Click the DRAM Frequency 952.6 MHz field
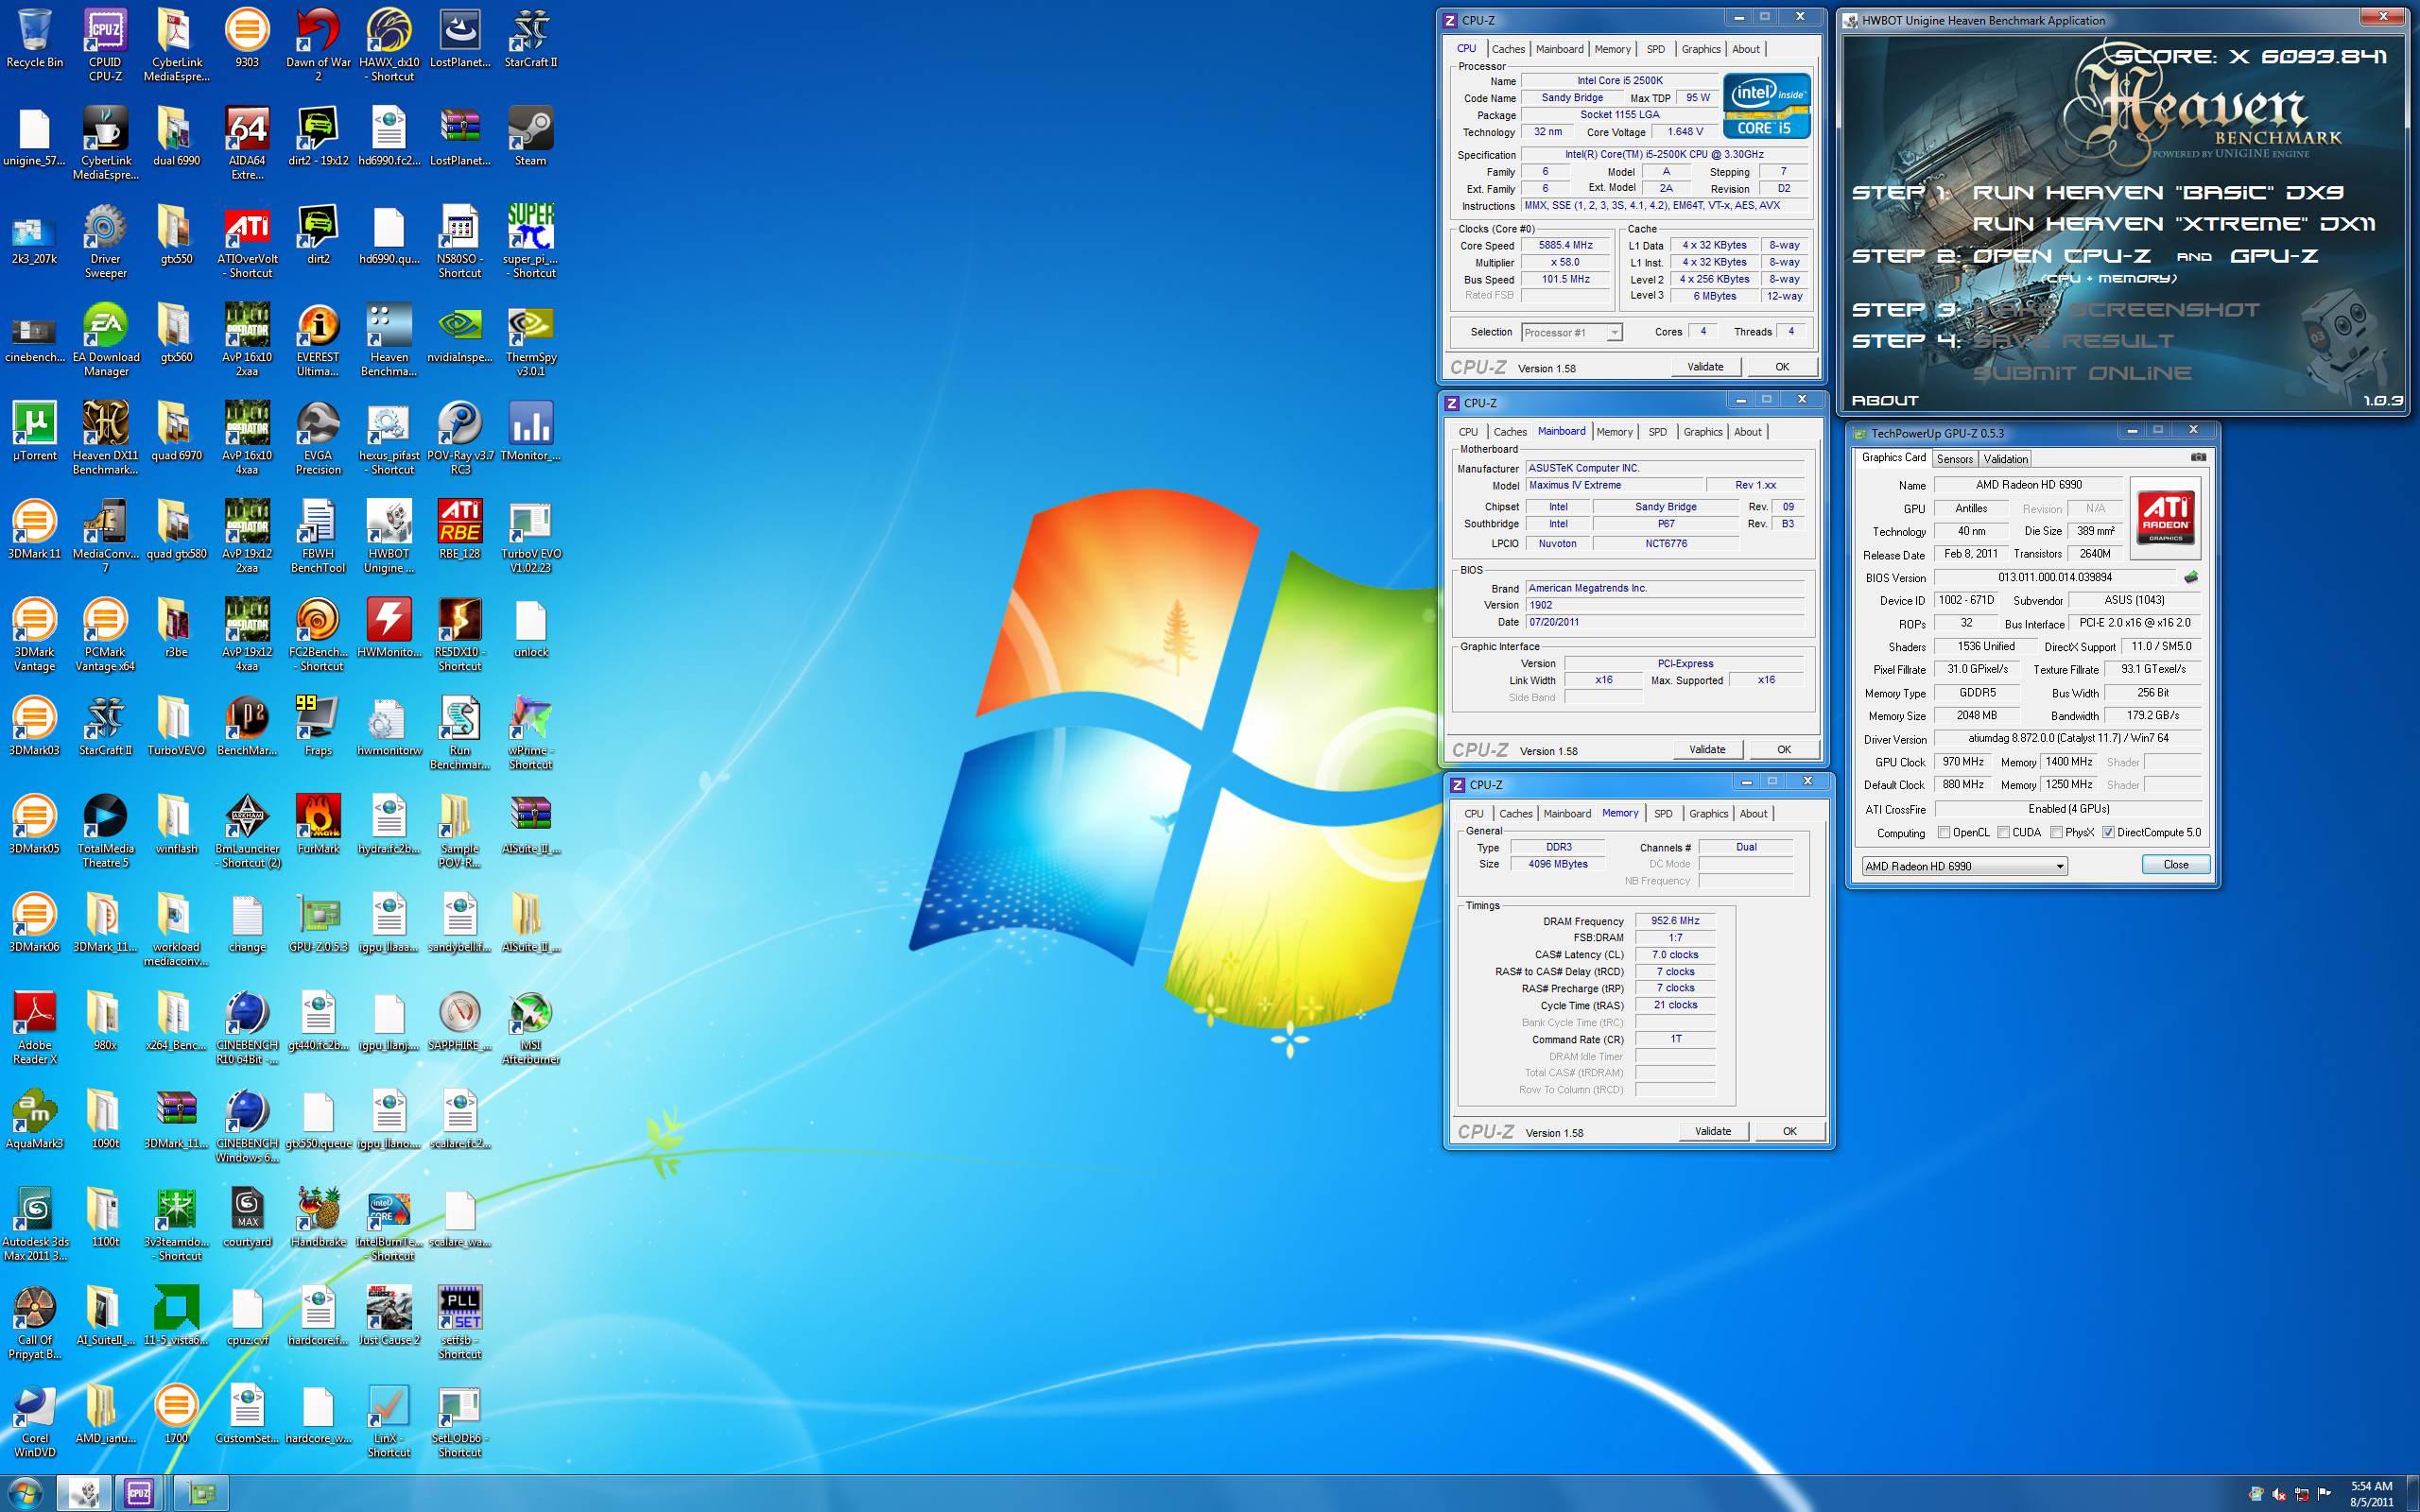The height and width of the screenshot is (1512, 2420). (x=1676, y=921)
